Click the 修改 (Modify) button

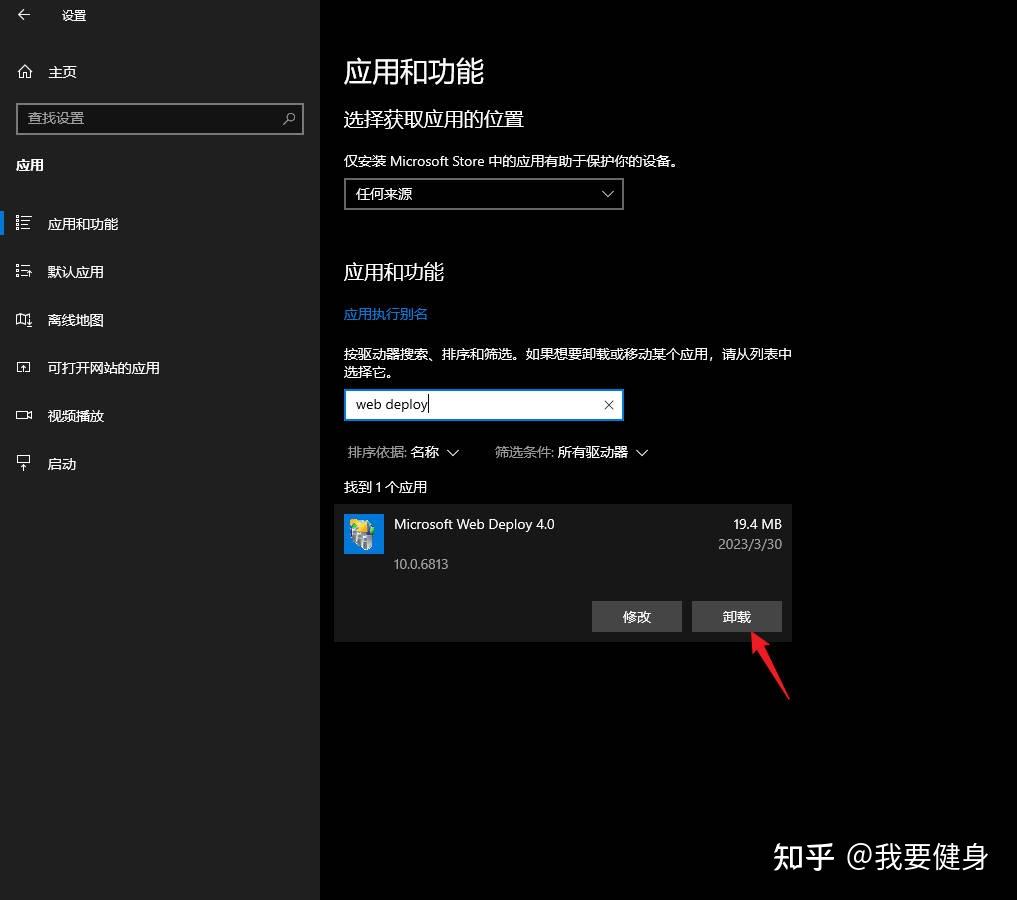pos(636,616)
